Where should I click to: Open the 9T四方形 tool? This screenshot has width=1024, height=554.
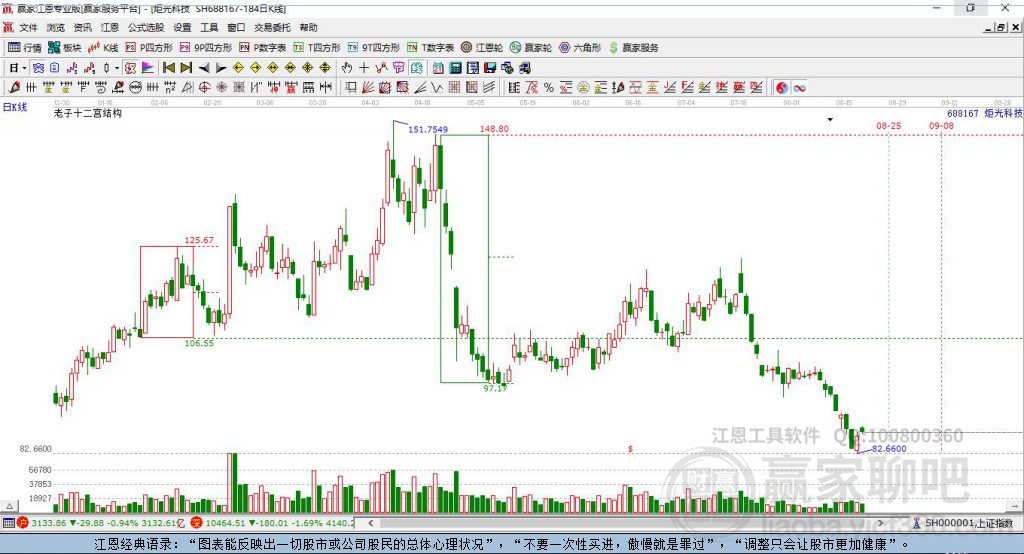(x=374, y=48)
